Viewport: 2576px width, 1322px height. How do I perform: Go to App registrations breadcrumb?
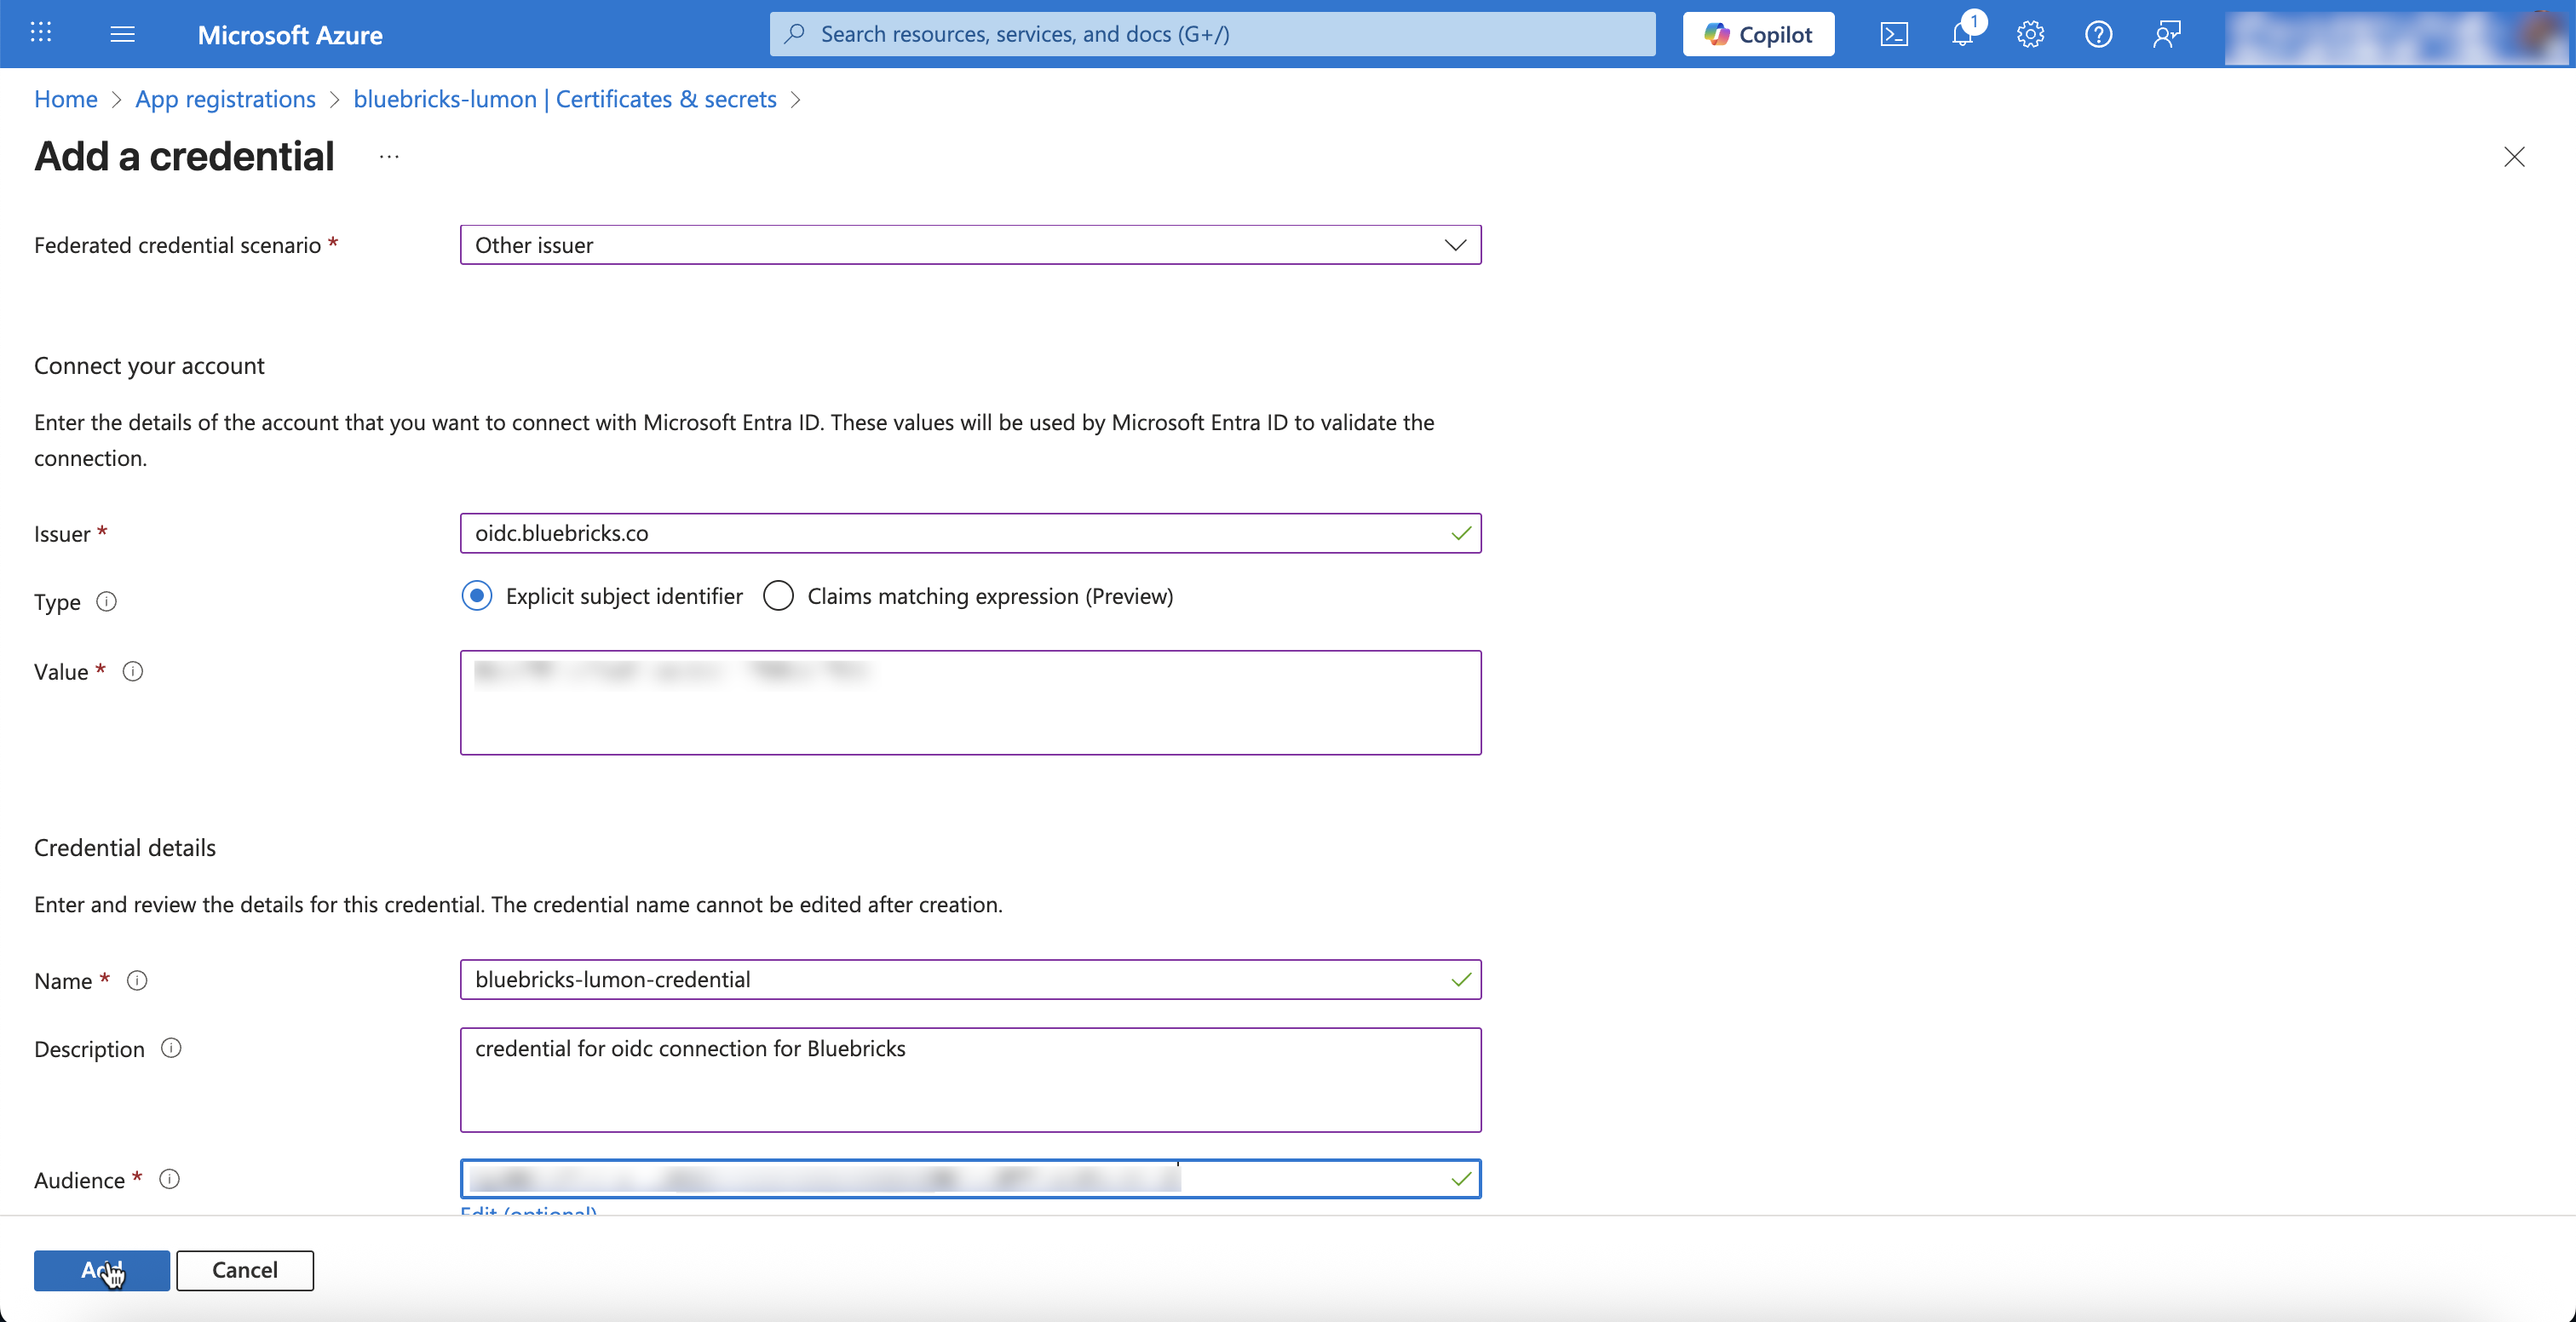point(225,99)
